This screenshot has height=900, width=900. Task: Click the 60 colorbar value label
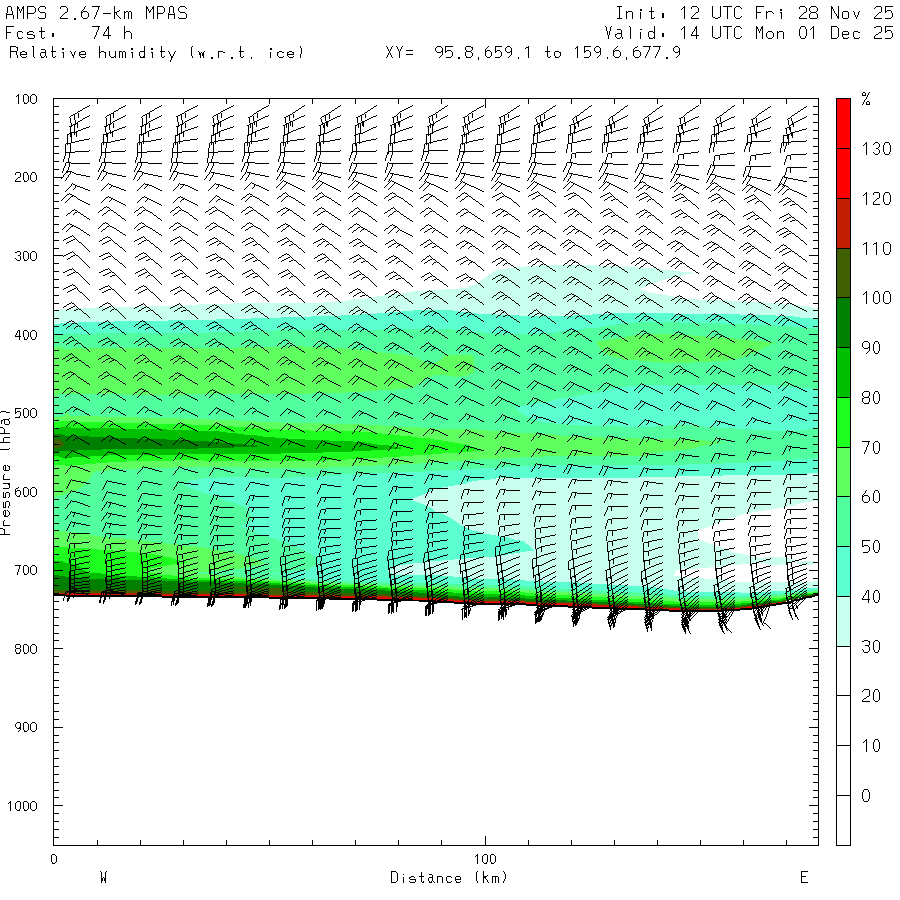click(x=871, y=497)
